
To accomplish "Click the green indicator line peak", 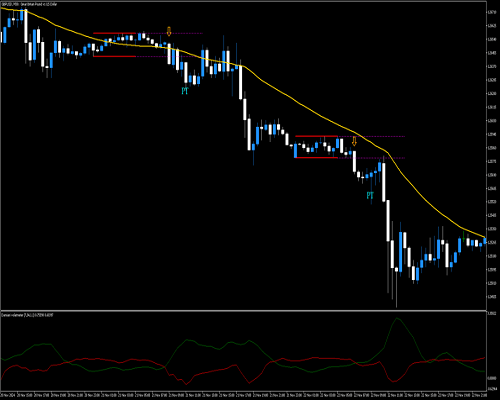I will (x=397, y=318).
